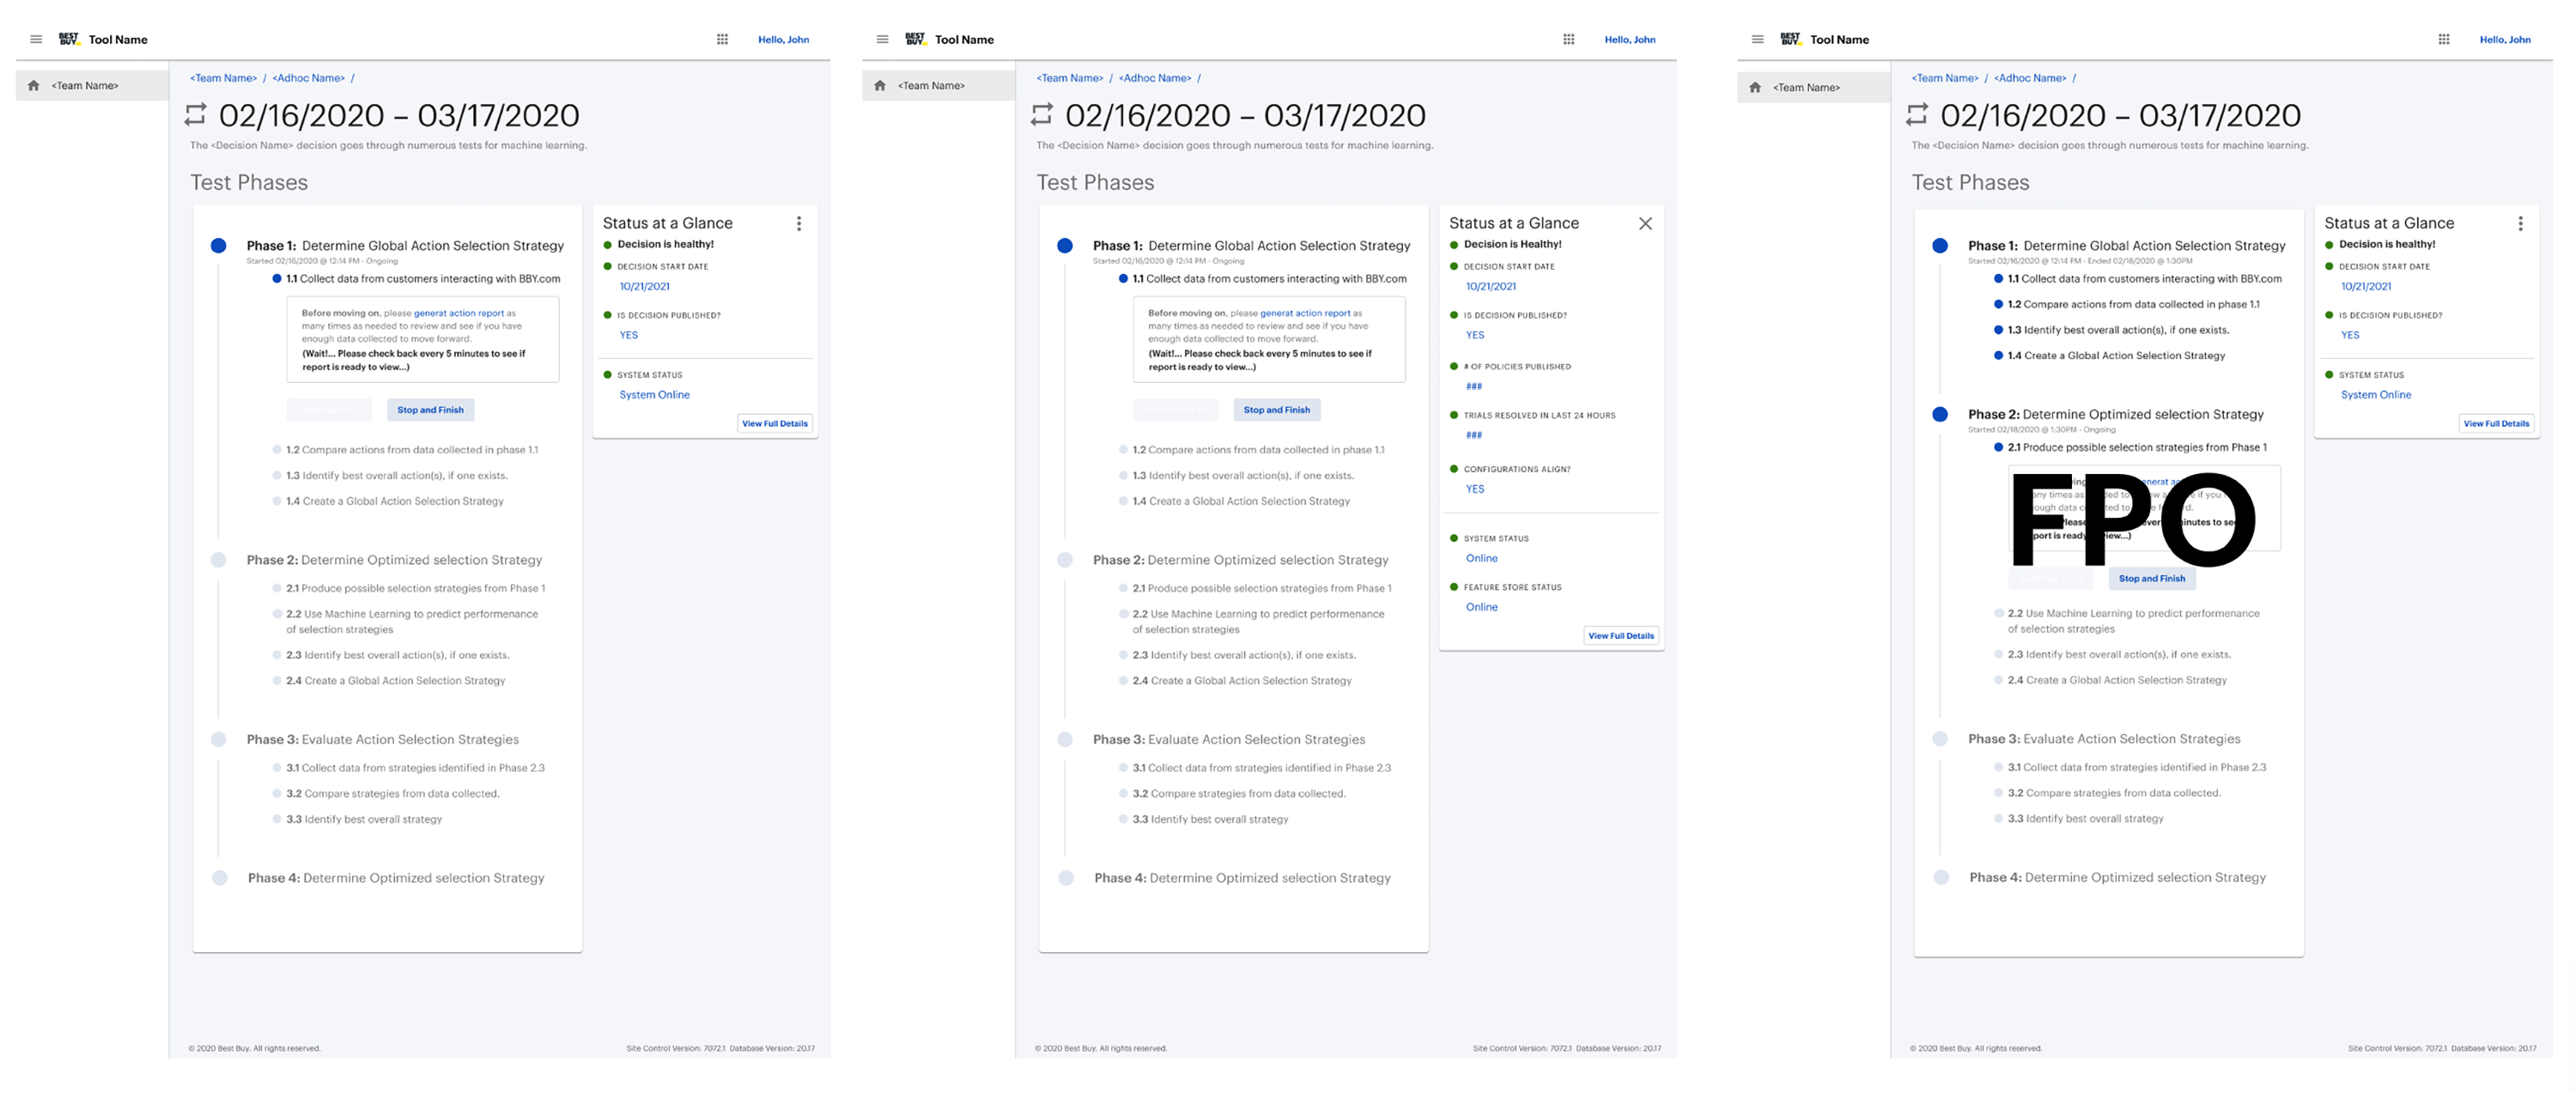
Task: Open apps grid icon in left mockup
Action: pos(722,40)
